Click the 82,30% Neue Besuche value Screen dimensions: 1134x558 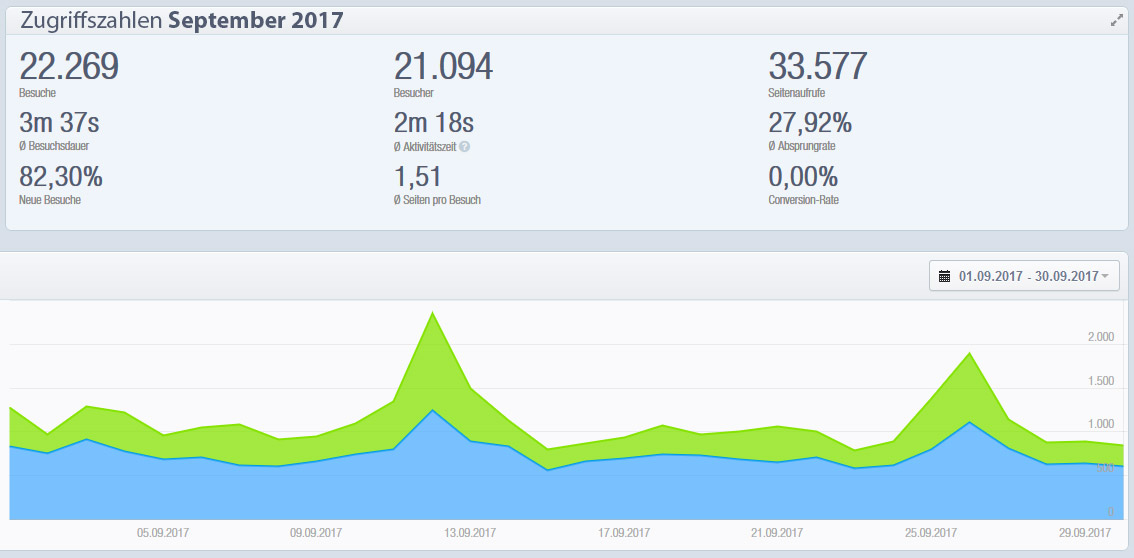61,178
